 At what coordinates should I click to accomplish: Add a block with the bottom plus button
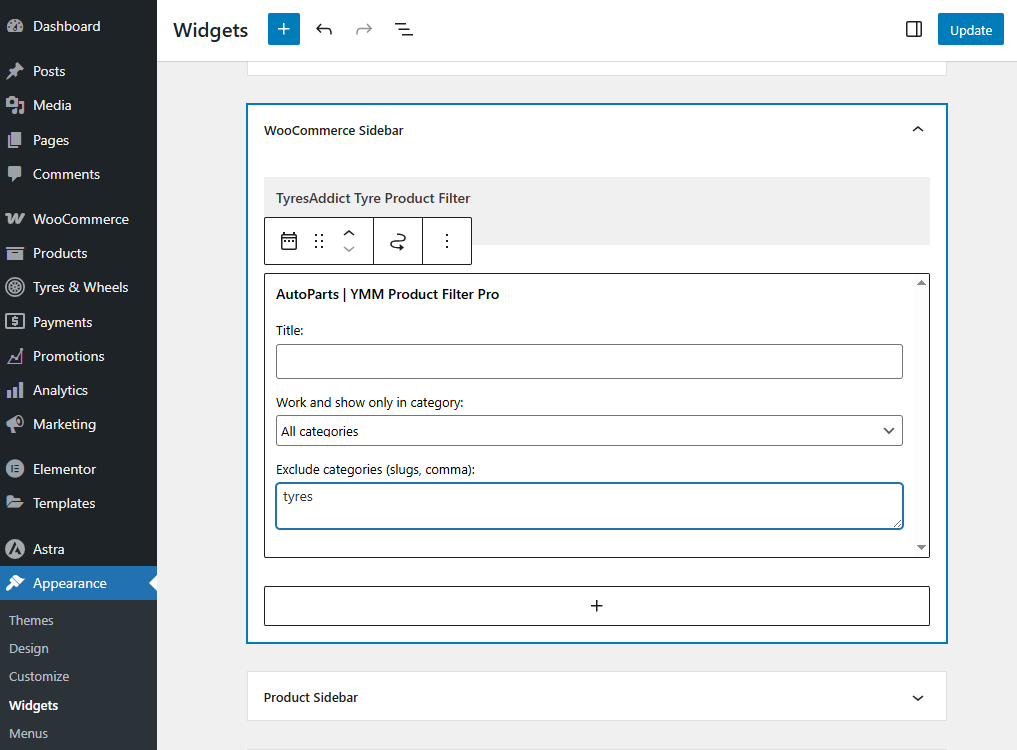(596, 606)
